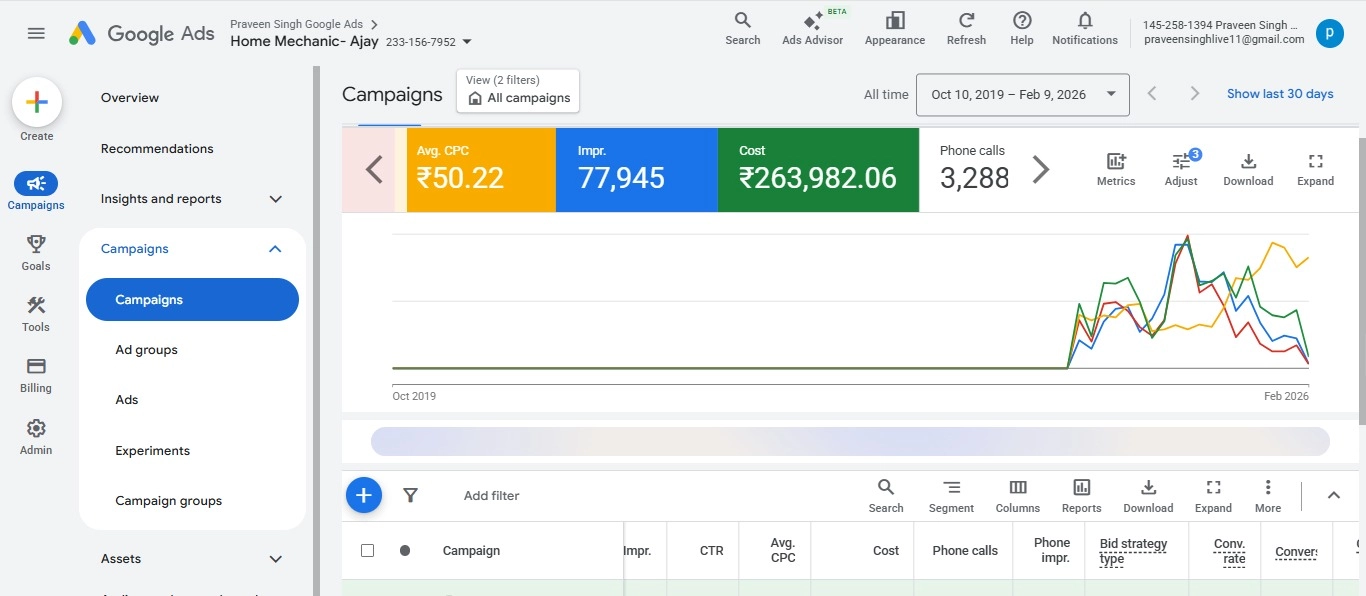Image resolution: width=1366 pixels, height=596 pixels.
Task: Toggle the green Cost metric card
Action: [818, 170]
